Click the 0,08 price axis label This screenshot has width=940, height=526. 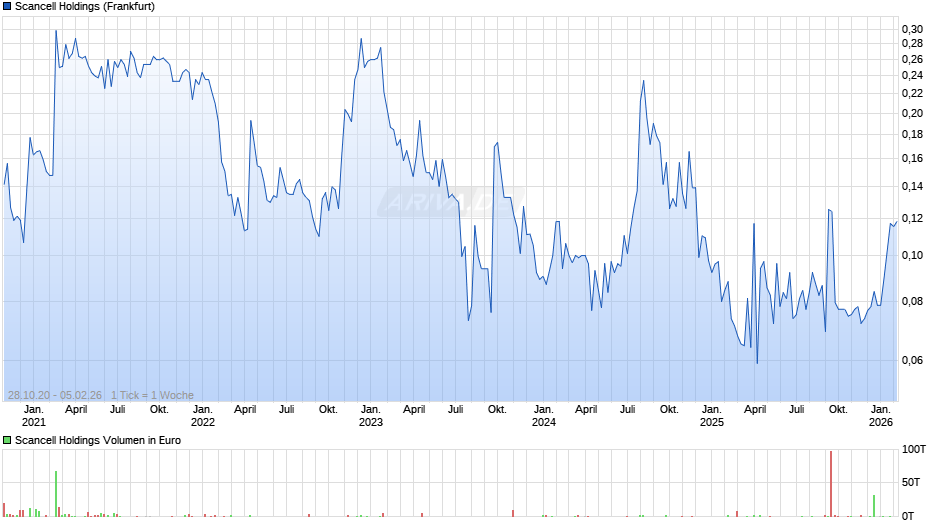coord(912,302)
